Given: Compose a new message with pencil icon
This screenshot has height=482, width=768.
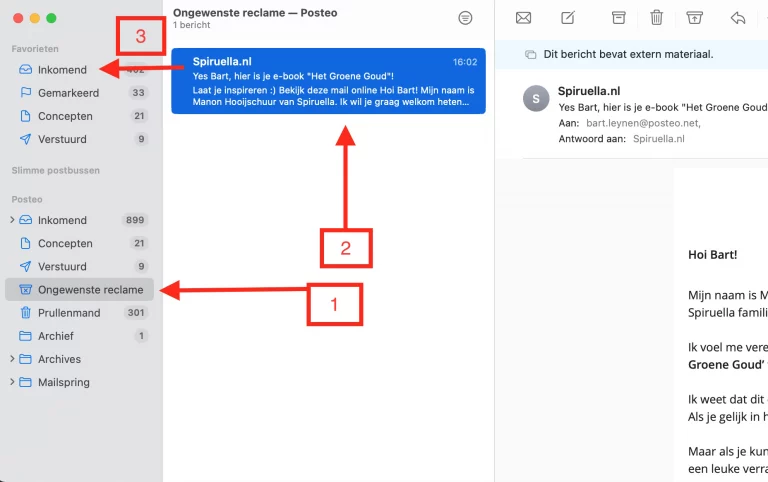Looking at the screenshot, I should coord(568,18).
